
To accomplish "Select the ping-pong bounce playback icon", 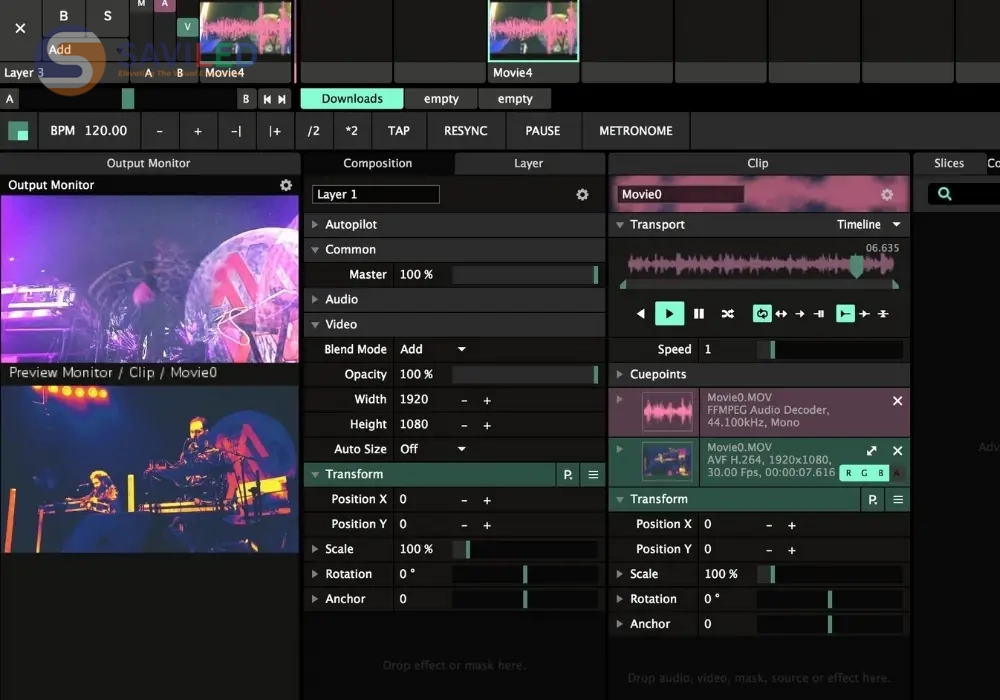I will click(x=781, y=314).
